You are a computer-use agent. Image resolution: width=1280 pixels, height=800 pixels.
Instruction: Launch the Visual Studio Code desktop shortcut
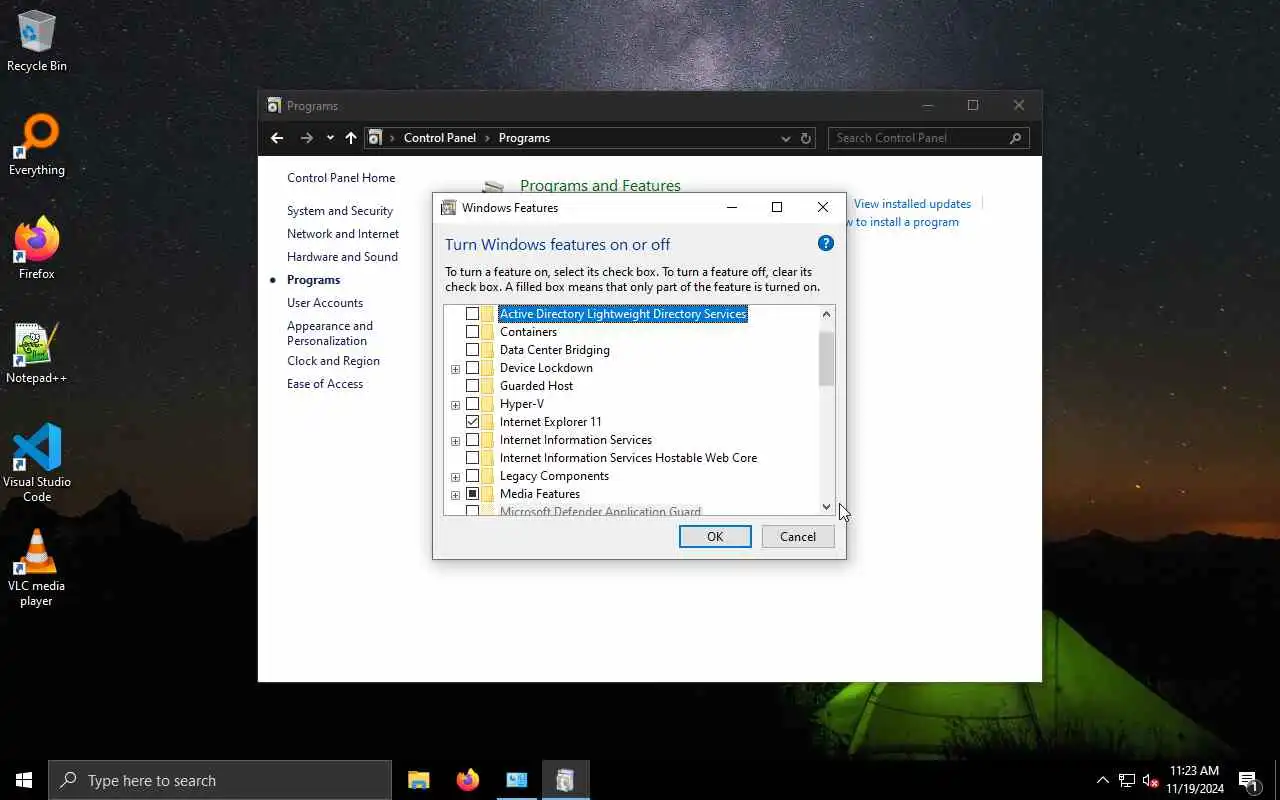click(x=37, y=462)
